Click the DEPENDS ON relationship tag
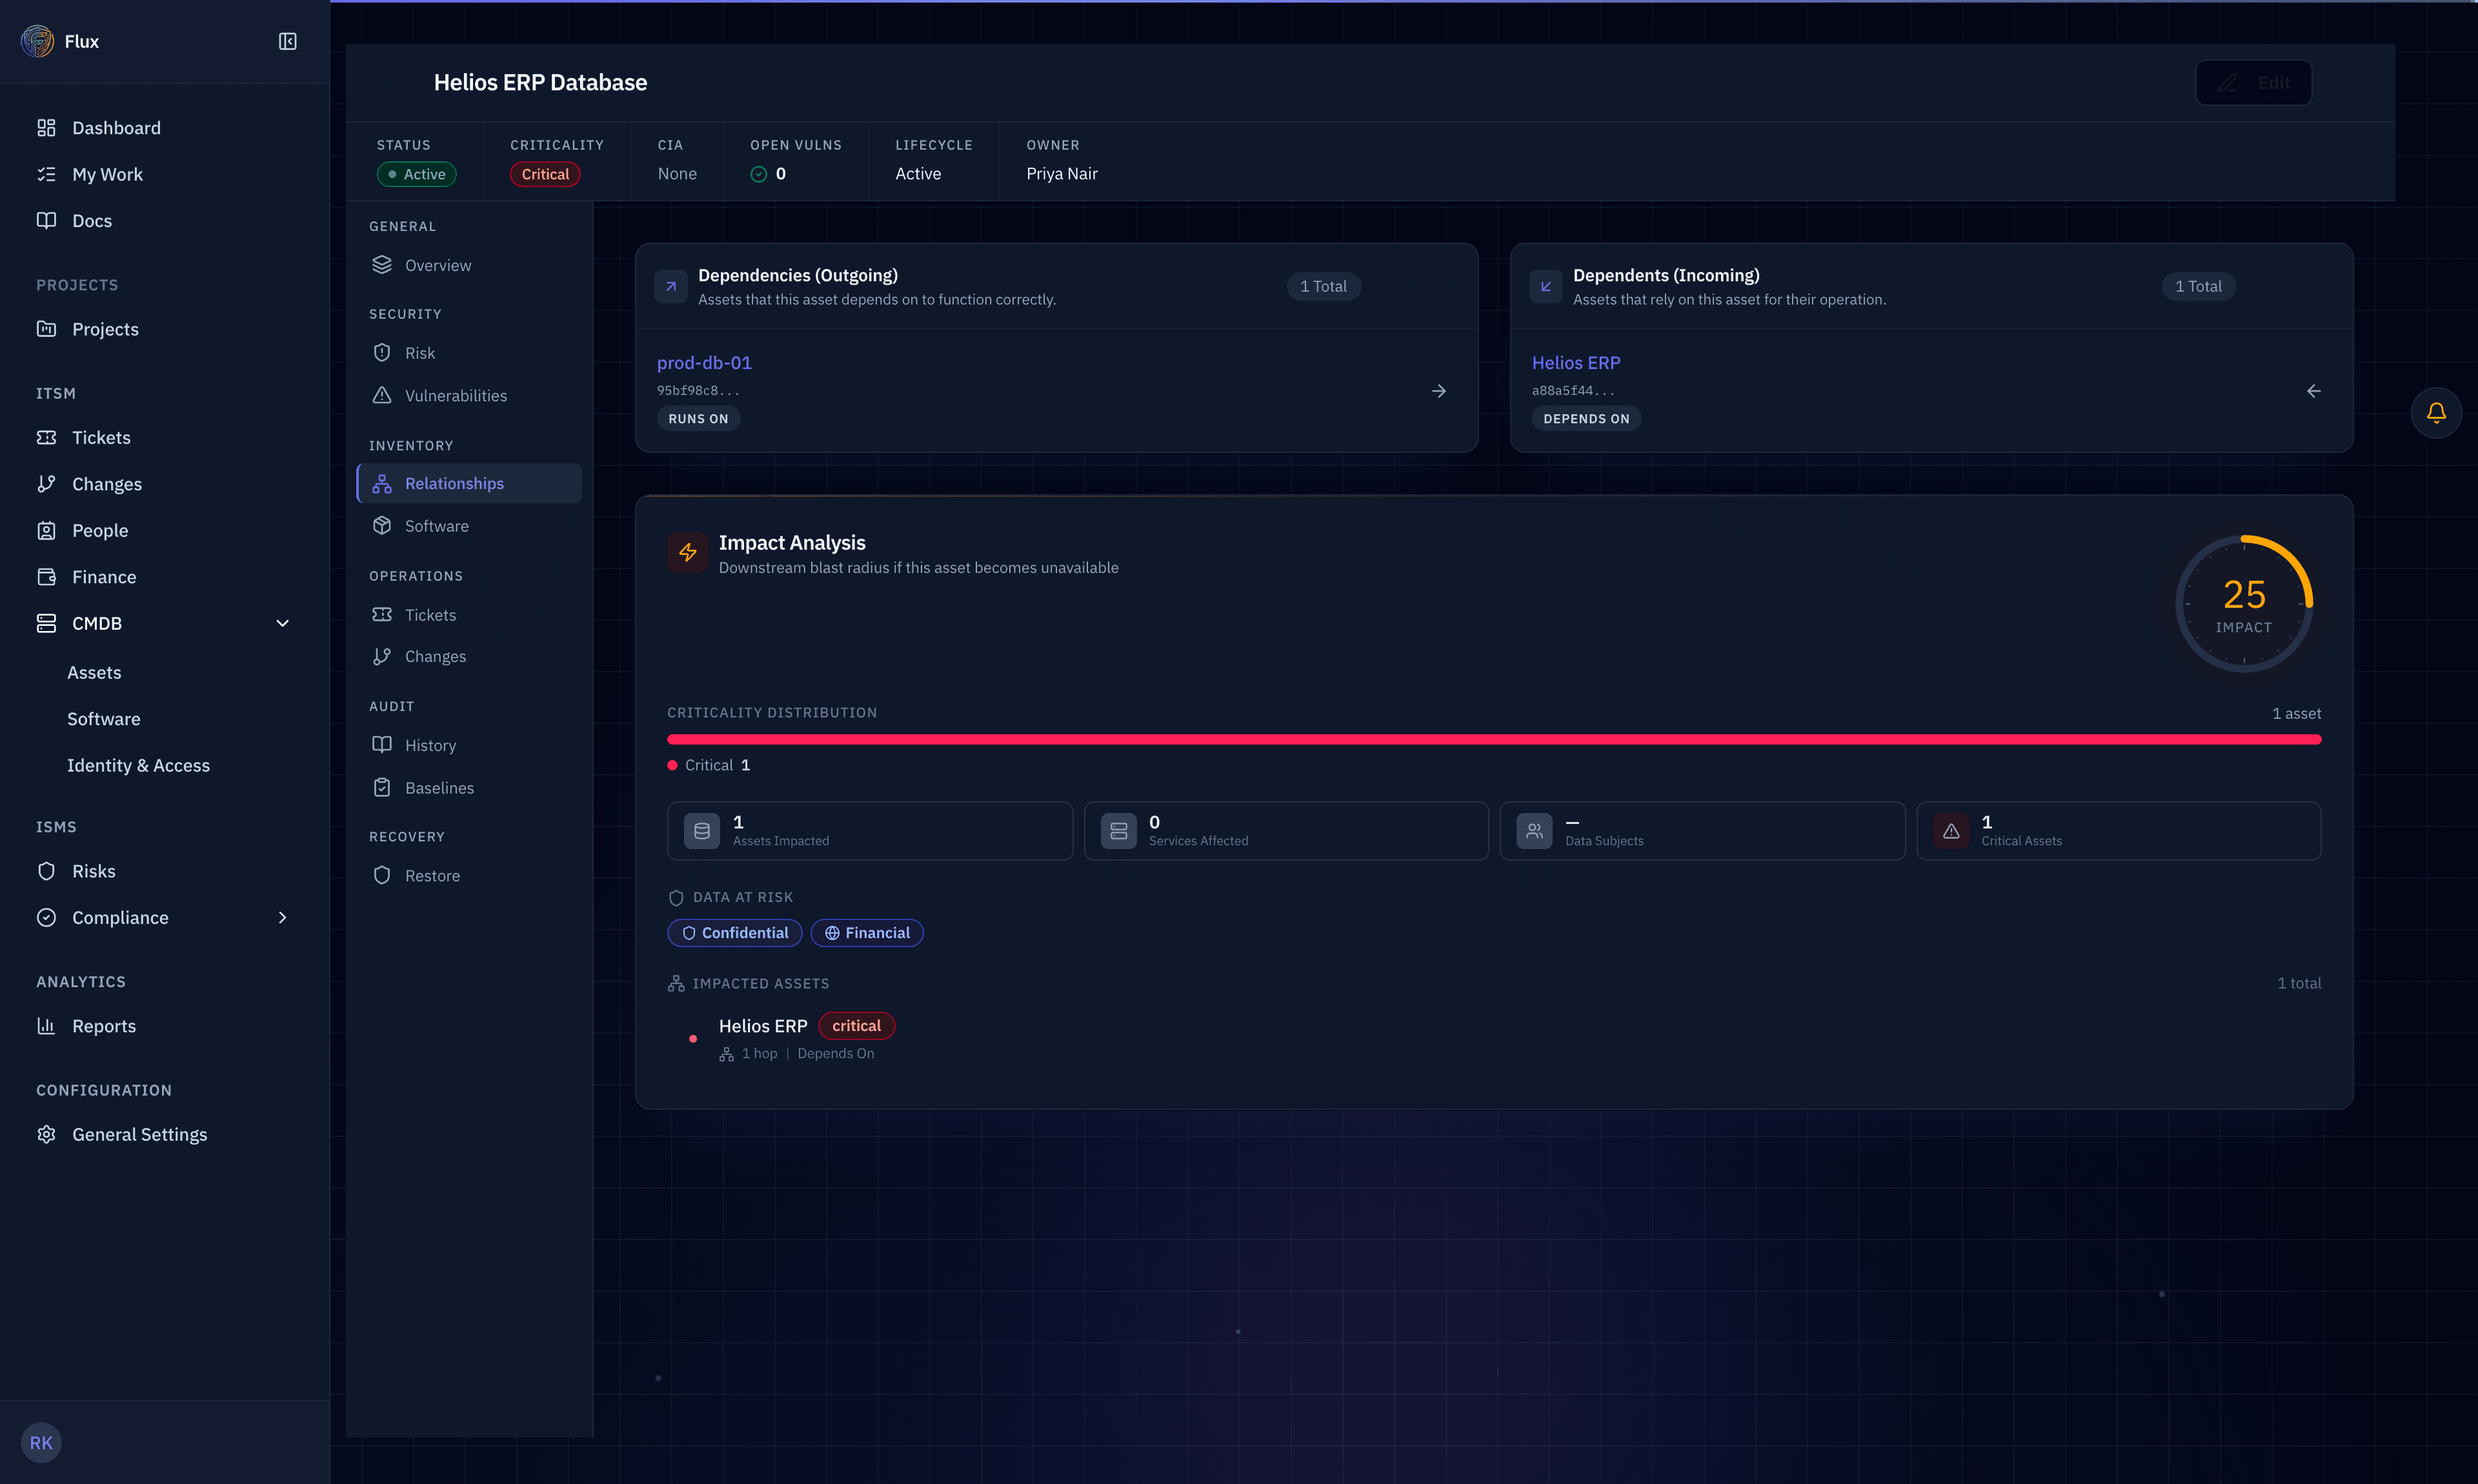2478x1484 pixels. click(x=1586, y=419)
